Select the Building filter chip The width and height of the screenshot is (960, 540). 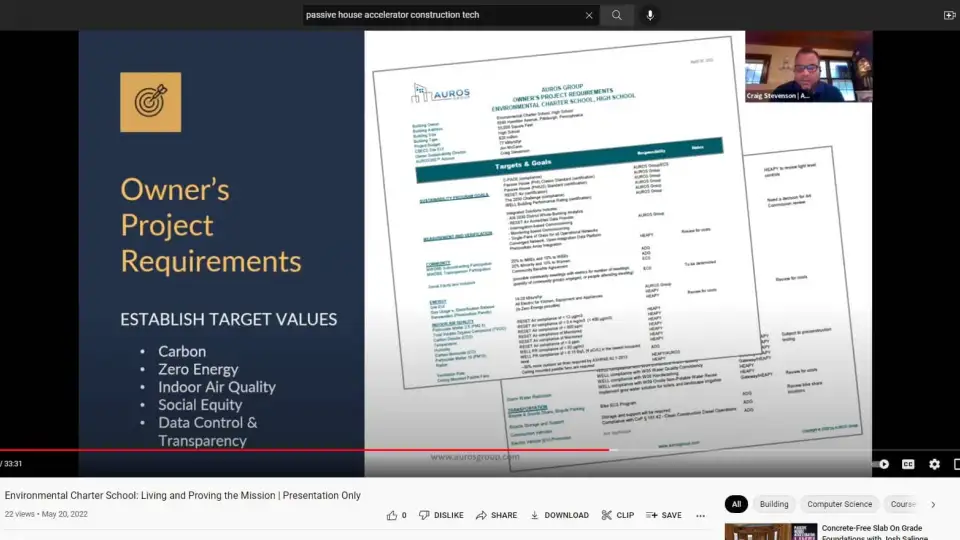click(x=773, y=505)
